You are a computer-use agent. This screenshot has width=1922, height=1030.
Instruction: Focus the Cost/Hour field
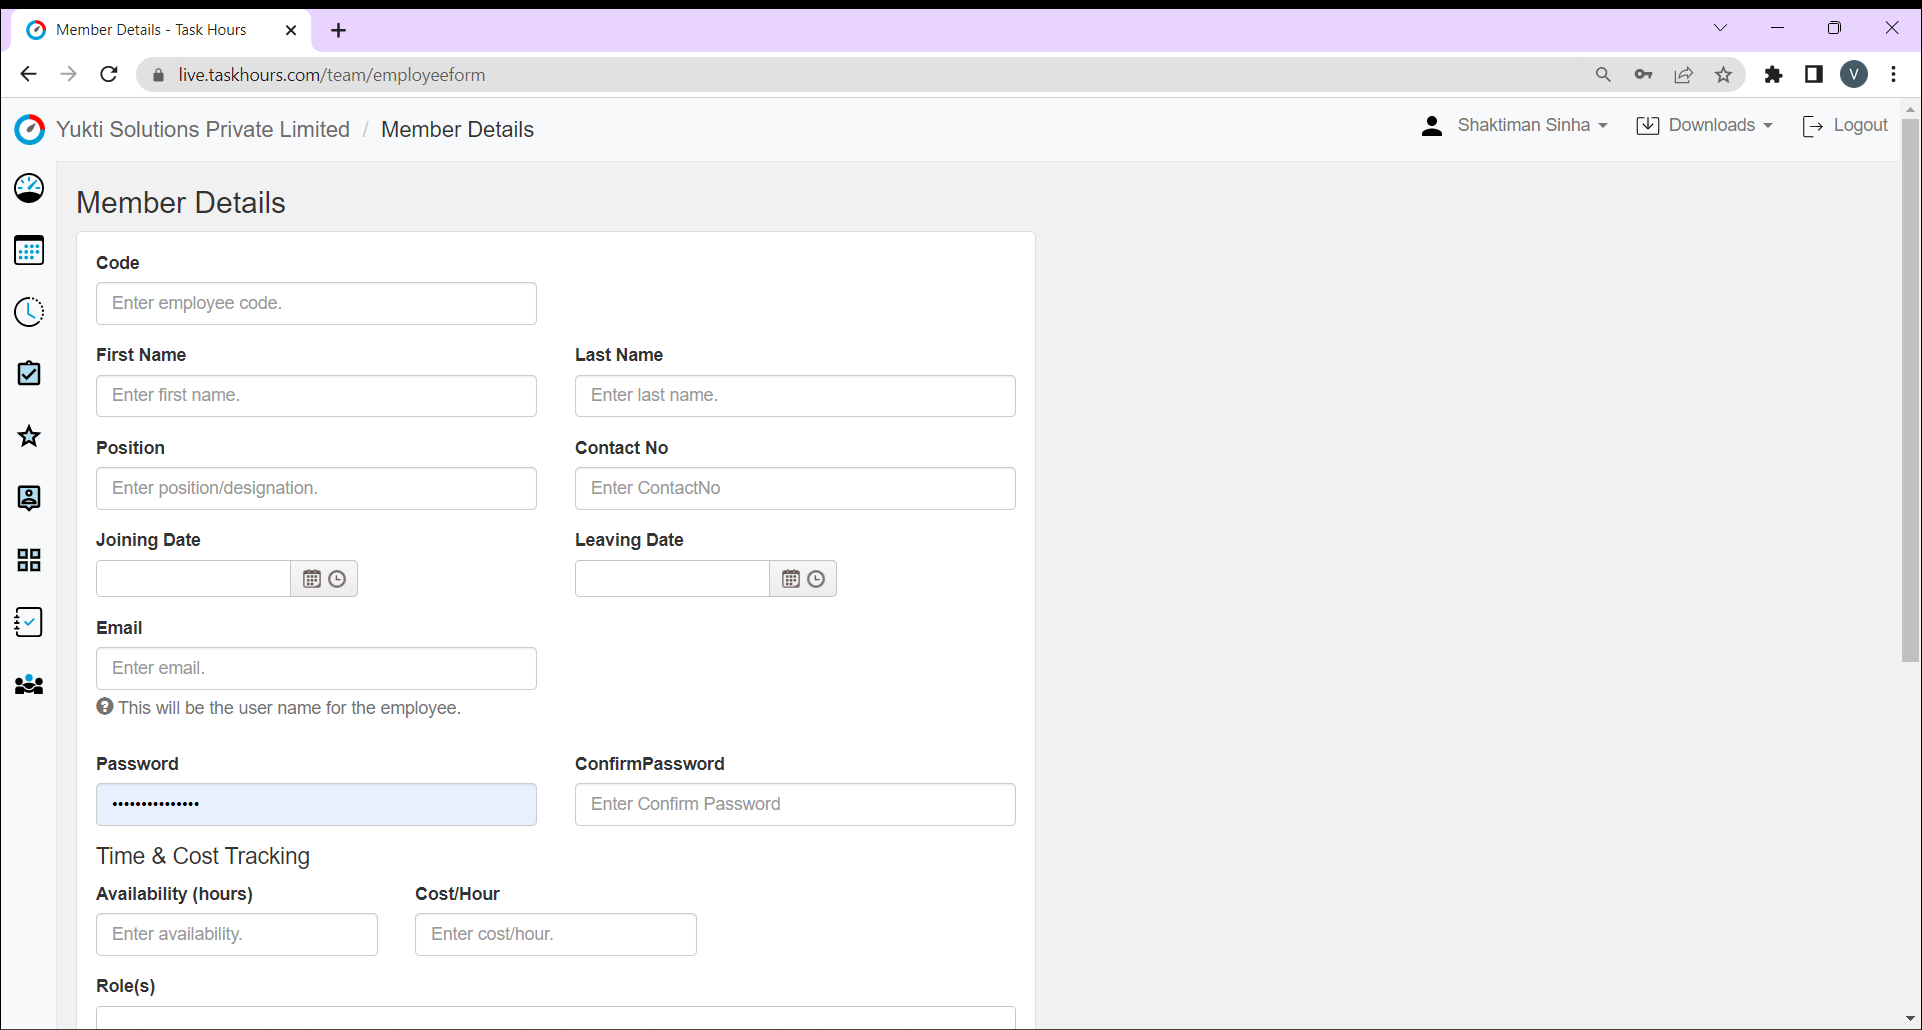(556, 934)
